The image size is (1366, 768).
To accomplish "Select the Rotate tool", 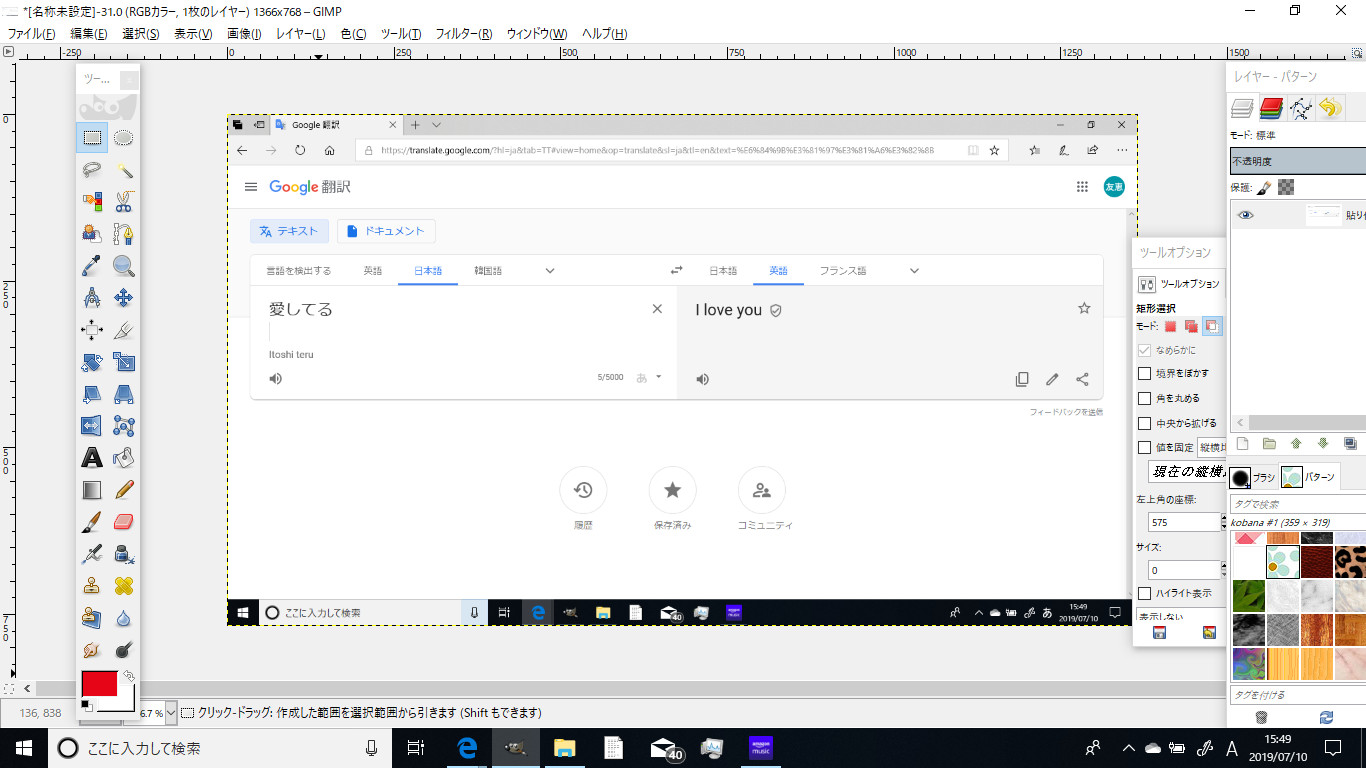I will [x=92, y=362].
